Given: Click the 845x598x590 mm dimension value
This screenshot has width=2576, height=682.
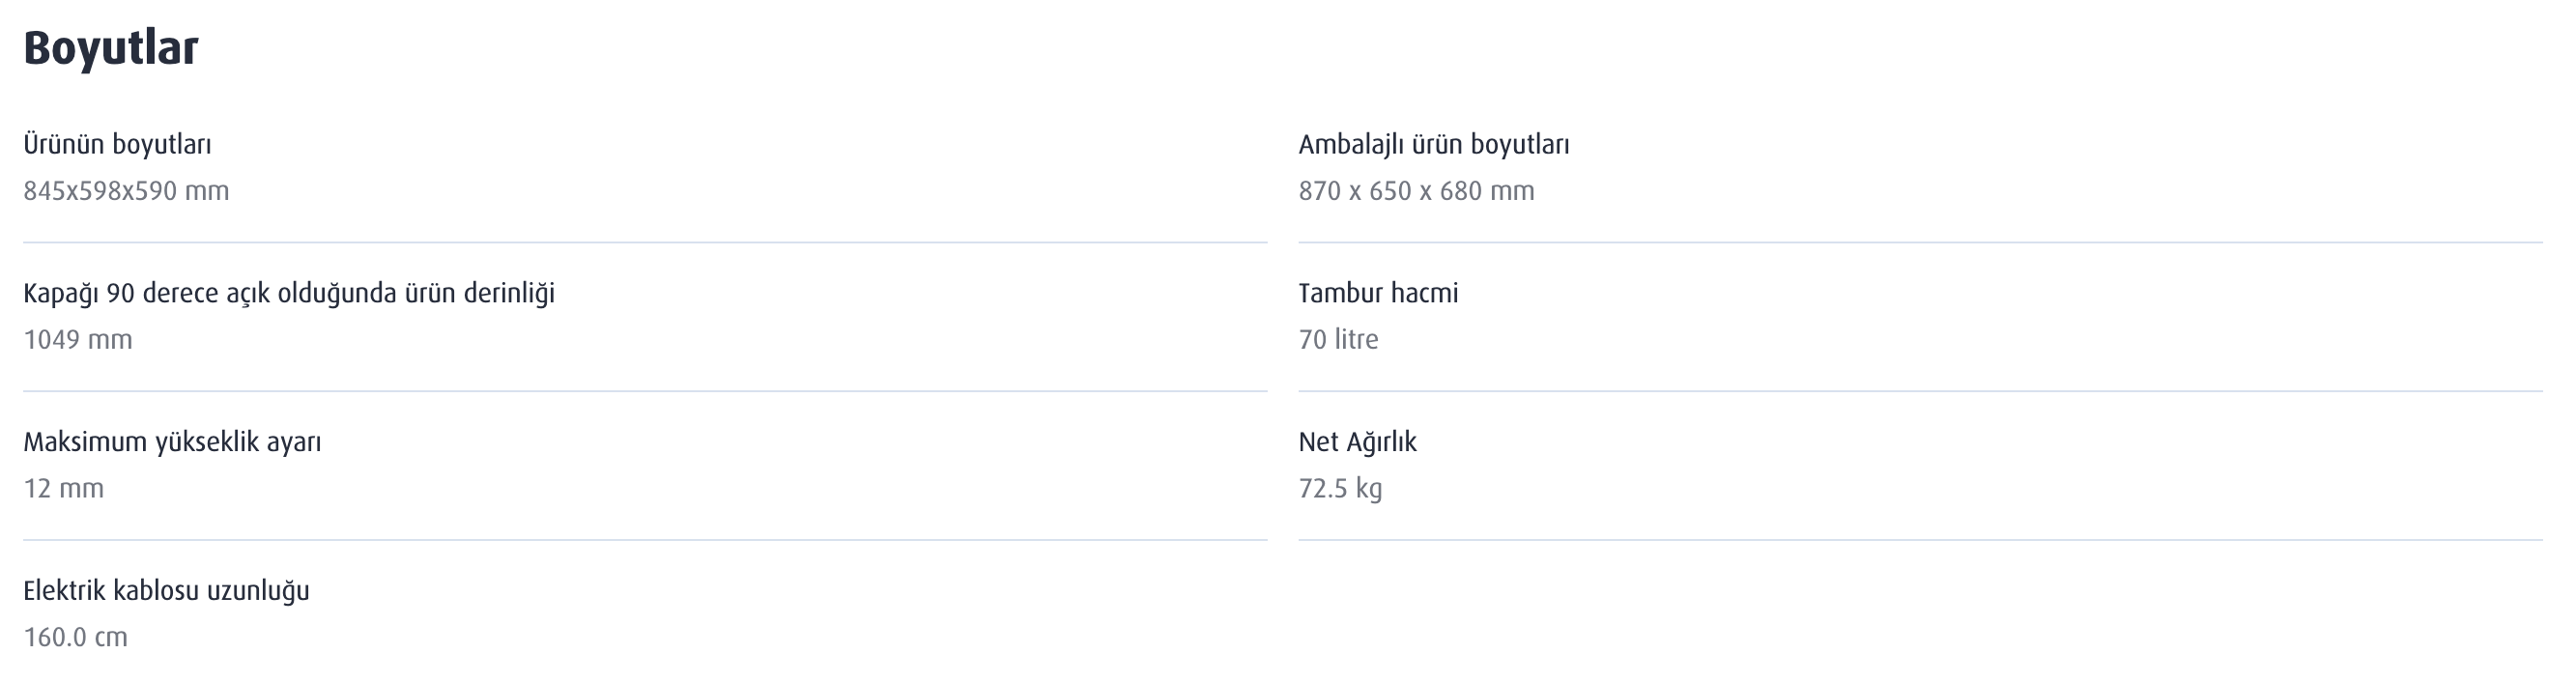Looking at the screenshot, I should pos(126,191).
